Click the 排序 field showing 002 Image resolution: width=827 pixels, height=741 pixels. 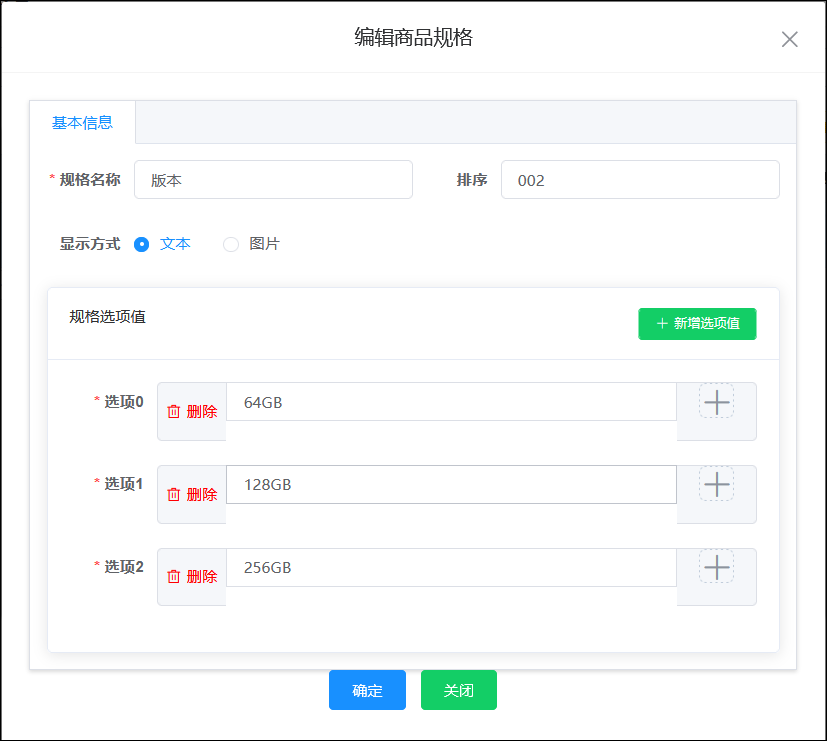tap(640, 180)
